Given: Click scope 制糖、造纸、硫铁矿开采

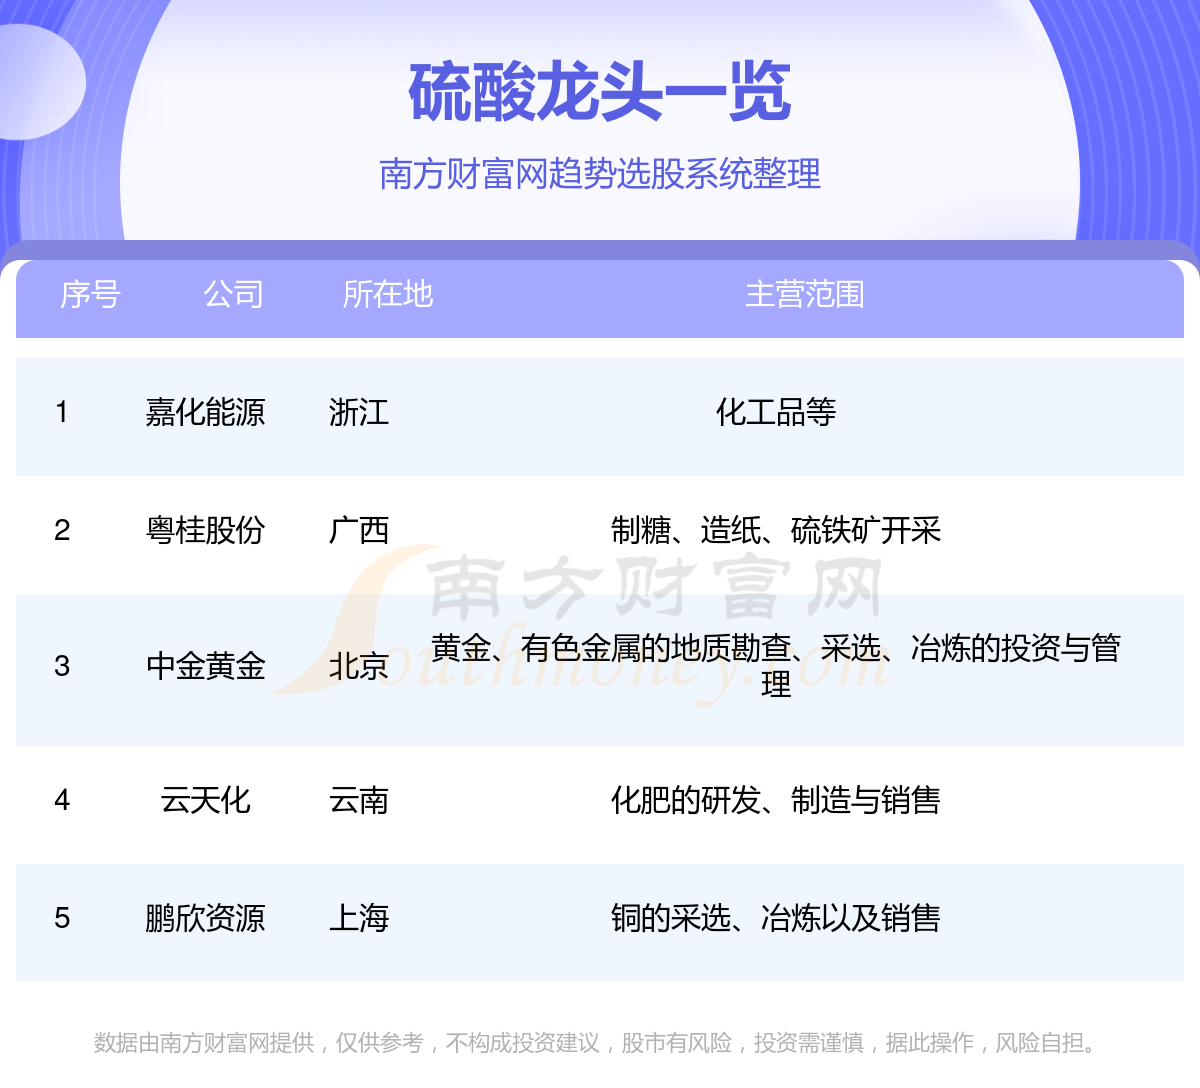Looking at the screenshot, I should point(776,530).
